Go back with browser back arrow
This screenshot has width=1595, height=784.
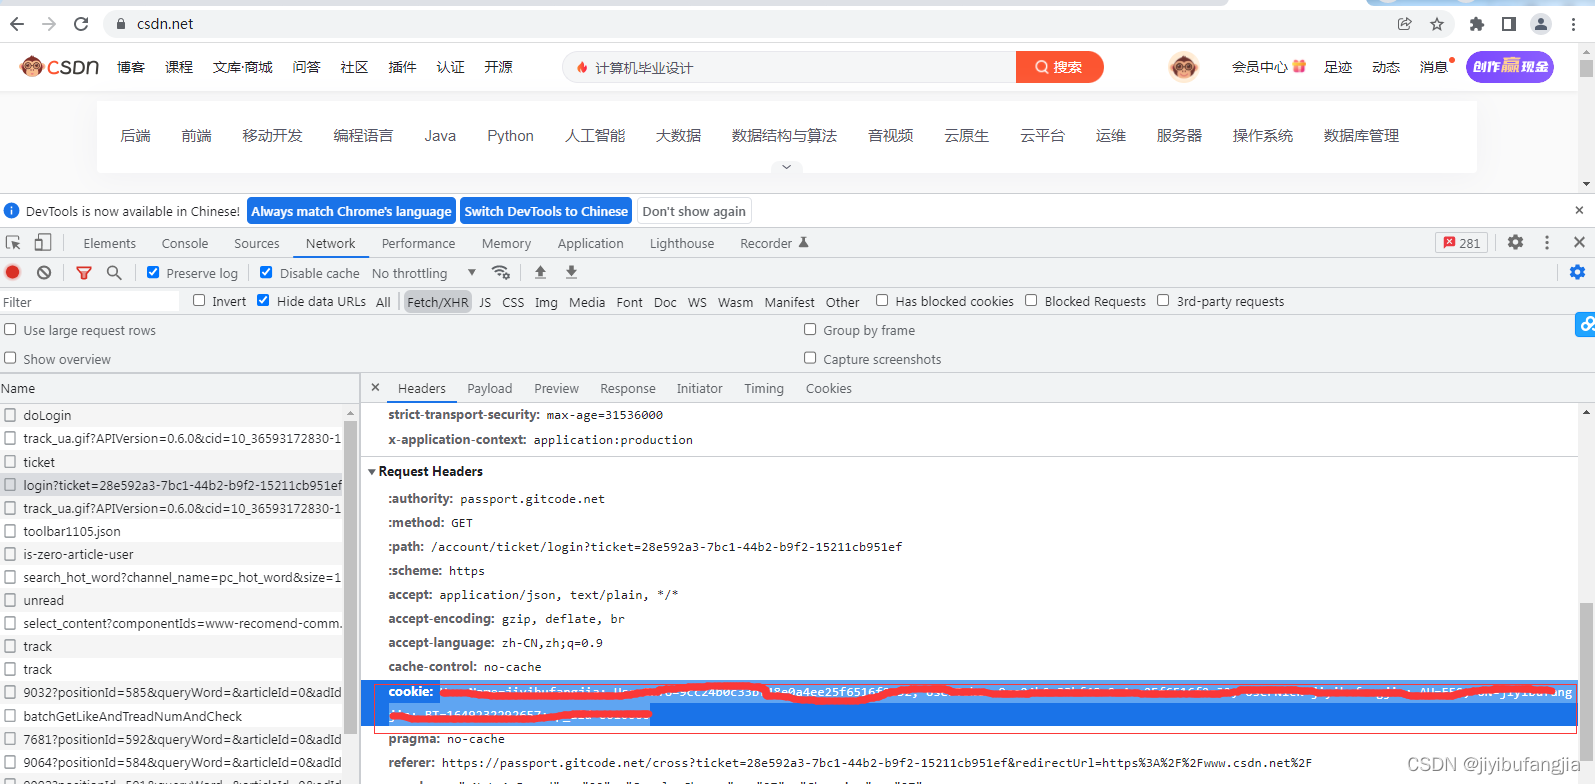[17, 24]
